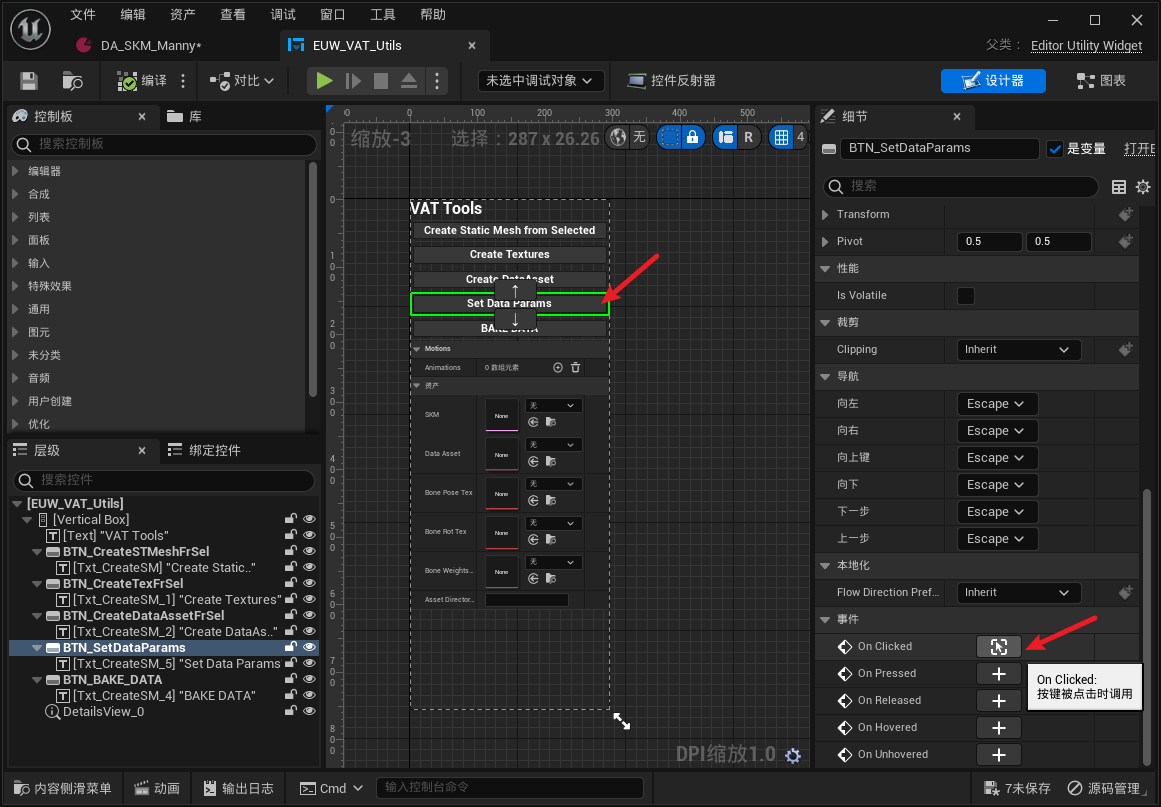The width and height of the screenshot is (1161, 807).
Task: Toggle the 'Is Variable' checkbox
Action: (1055, 149)
